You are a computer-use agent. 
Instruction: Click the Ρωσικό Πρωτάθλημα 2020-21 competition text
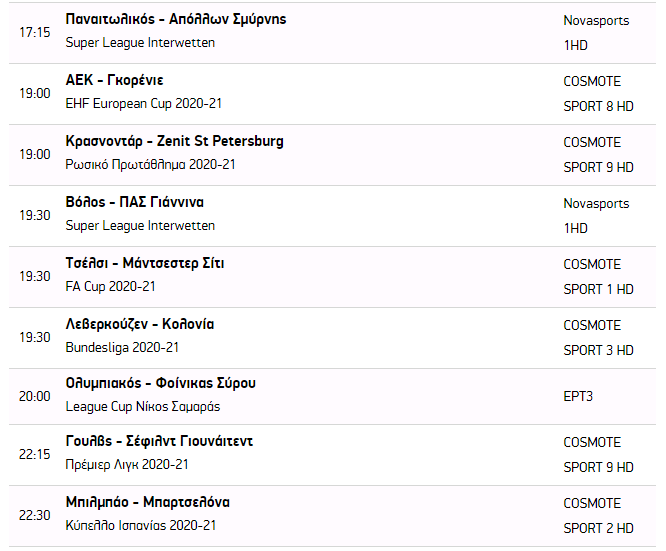[150, 165]
